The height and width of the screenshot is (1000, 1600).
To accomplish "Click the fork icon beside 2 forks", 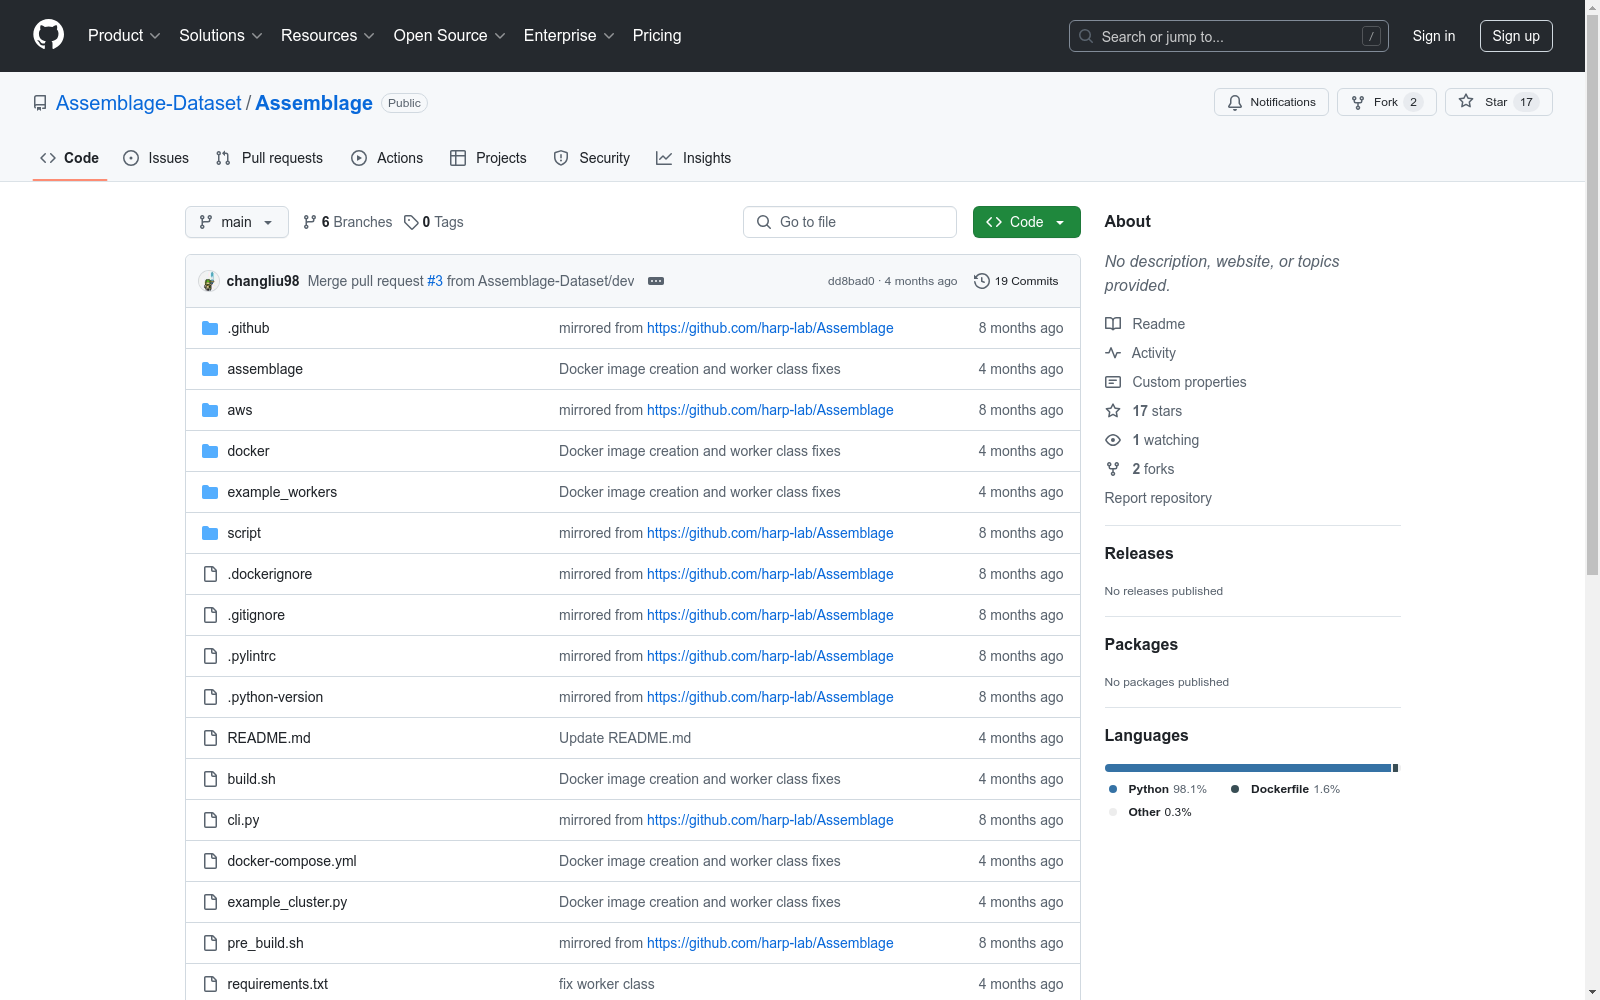I will [x=1113, y=469].
